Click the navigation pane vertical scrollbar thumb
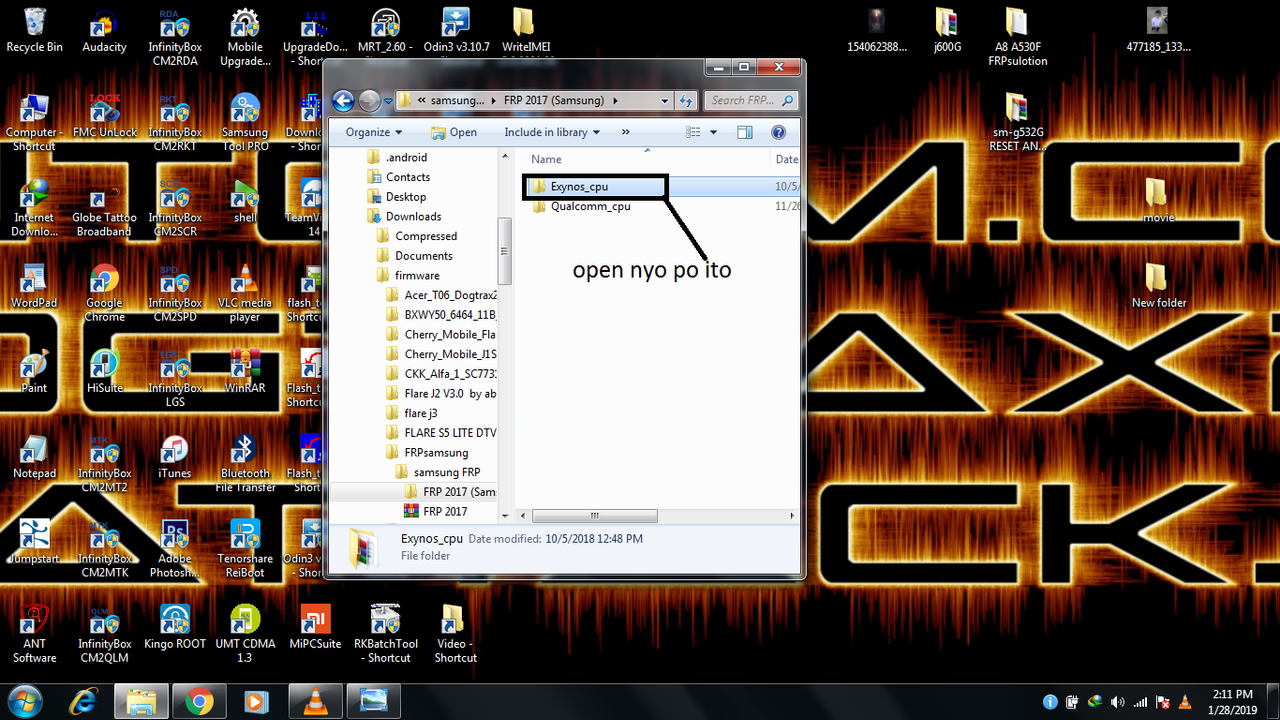Screen dimensions: 1280x720 (505, 251)
